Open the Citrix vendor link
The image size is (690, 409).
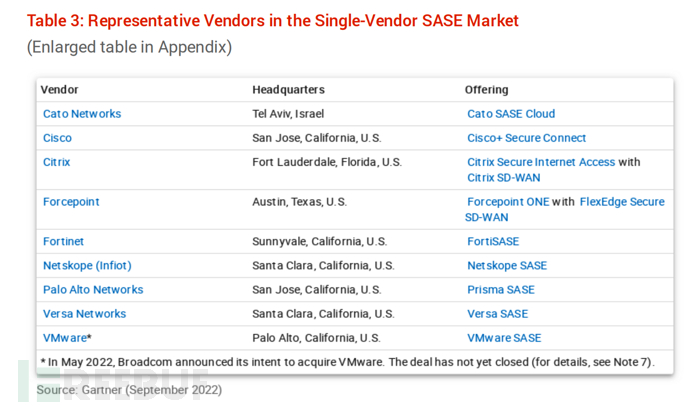pyautogui.click(x=57, y=162)
